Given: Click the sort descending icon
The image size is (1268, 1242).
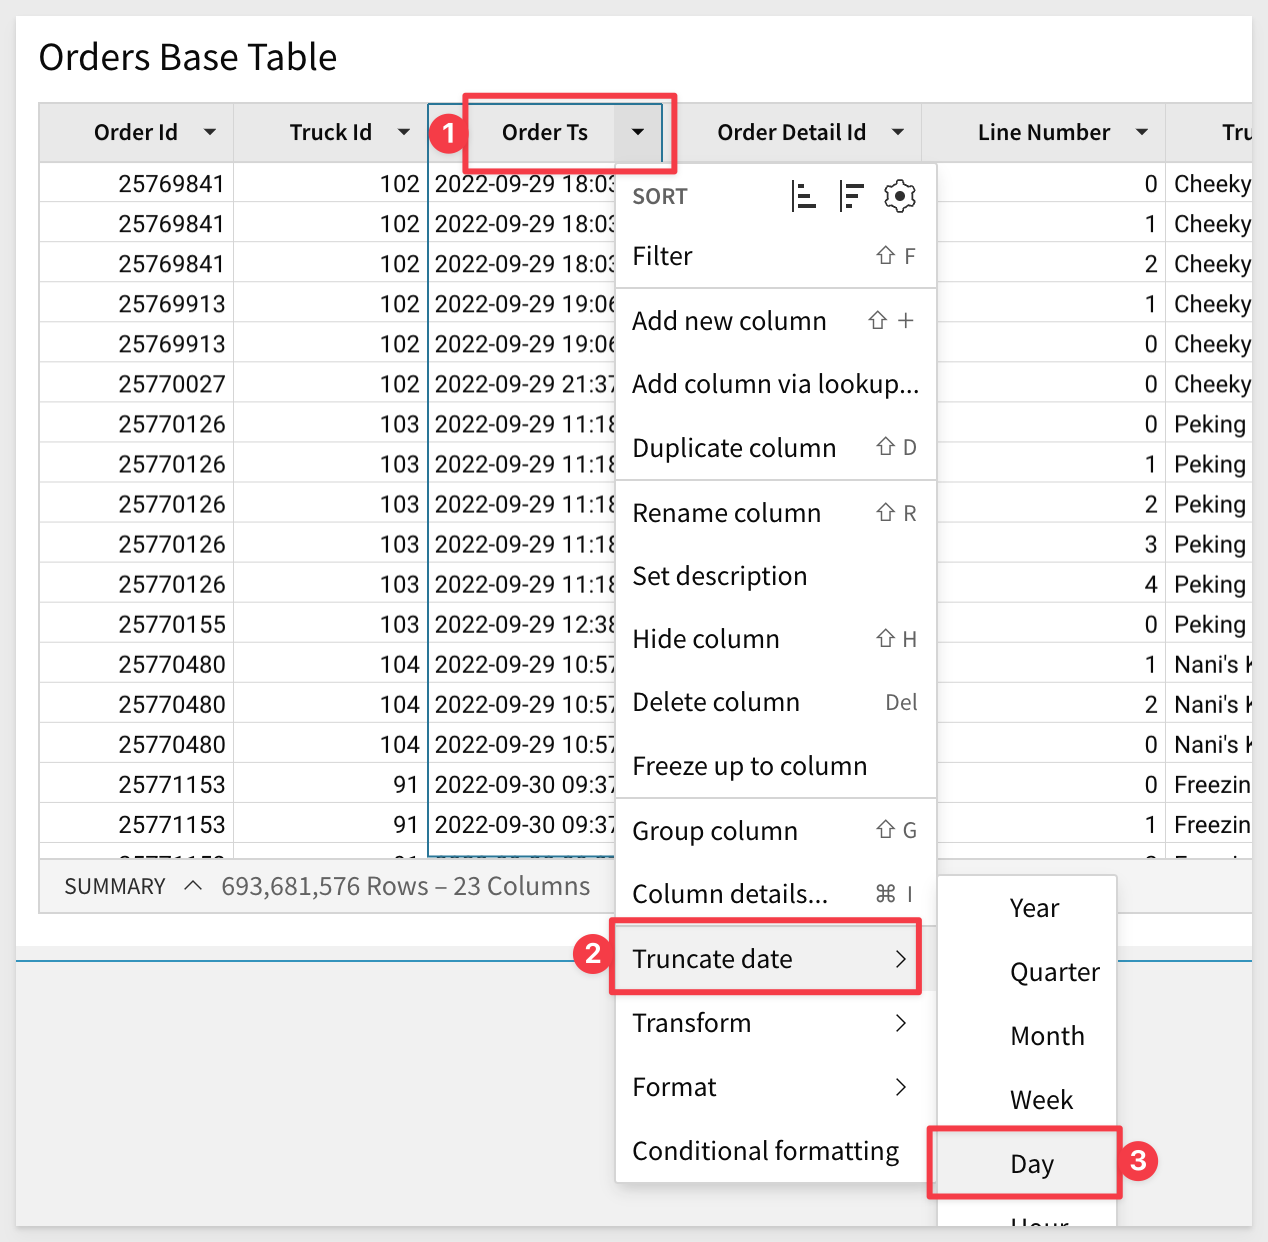Looking at the screenshot, I should (x=851, y=197).
